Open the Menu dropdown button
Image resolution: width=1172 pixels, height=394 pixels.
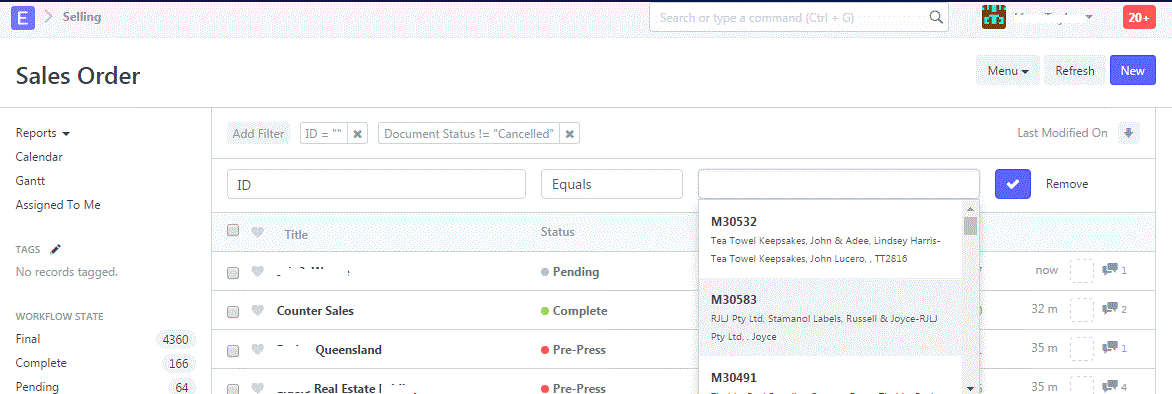pos(1008,71)
